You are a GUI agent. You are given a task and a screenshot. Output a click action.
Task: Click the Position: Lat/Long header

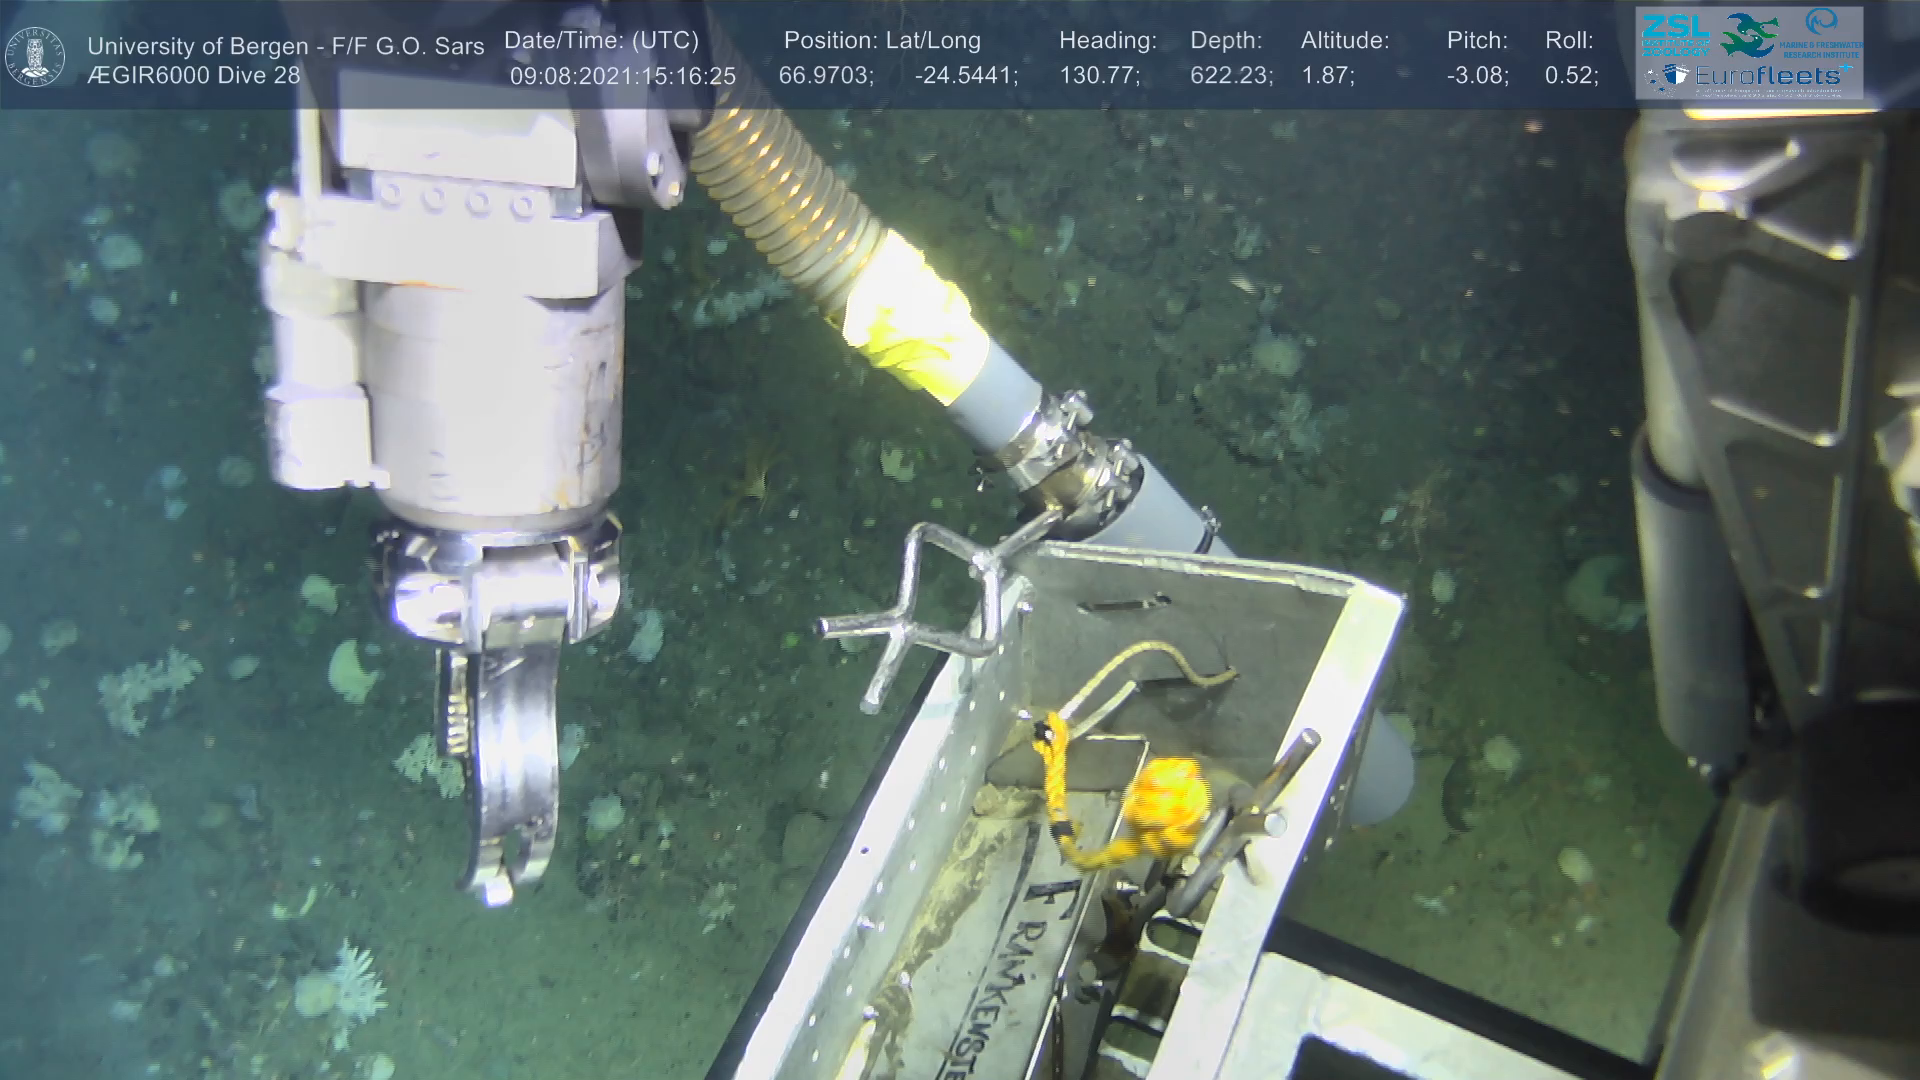(x=881, y=41)
